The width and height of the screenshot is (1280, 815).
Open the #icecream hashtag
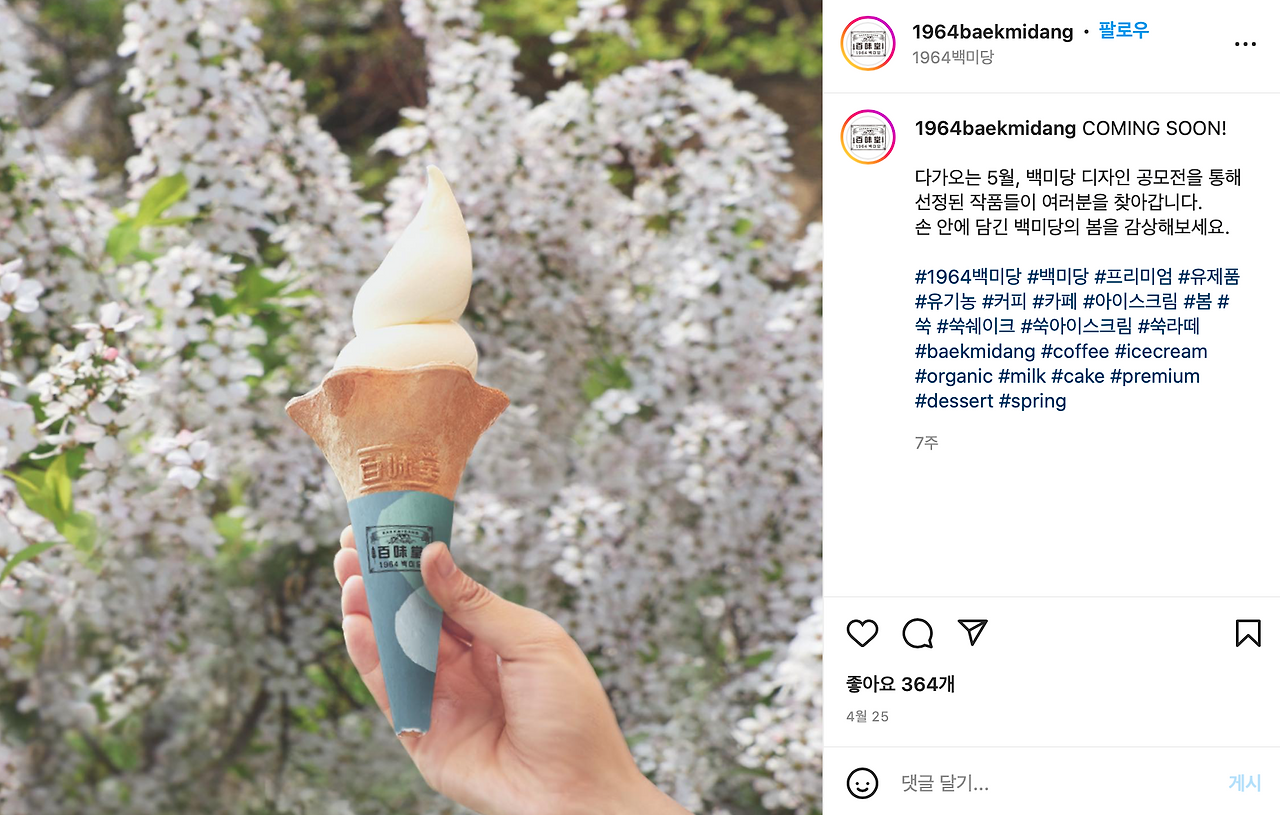tap(1161, 351)
